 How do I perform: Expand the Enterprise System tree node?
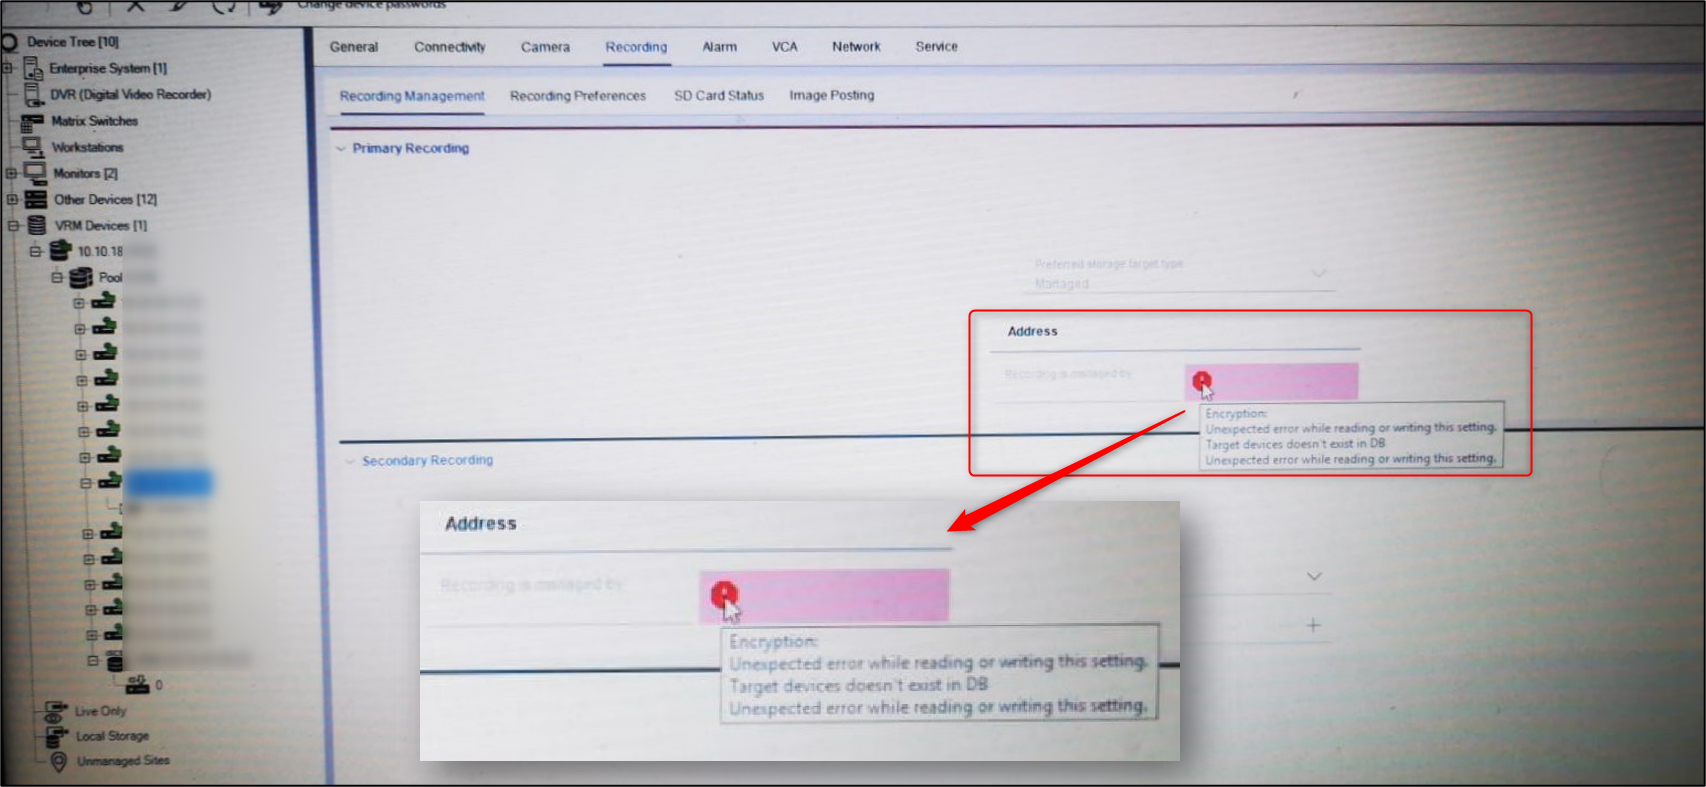8,68
